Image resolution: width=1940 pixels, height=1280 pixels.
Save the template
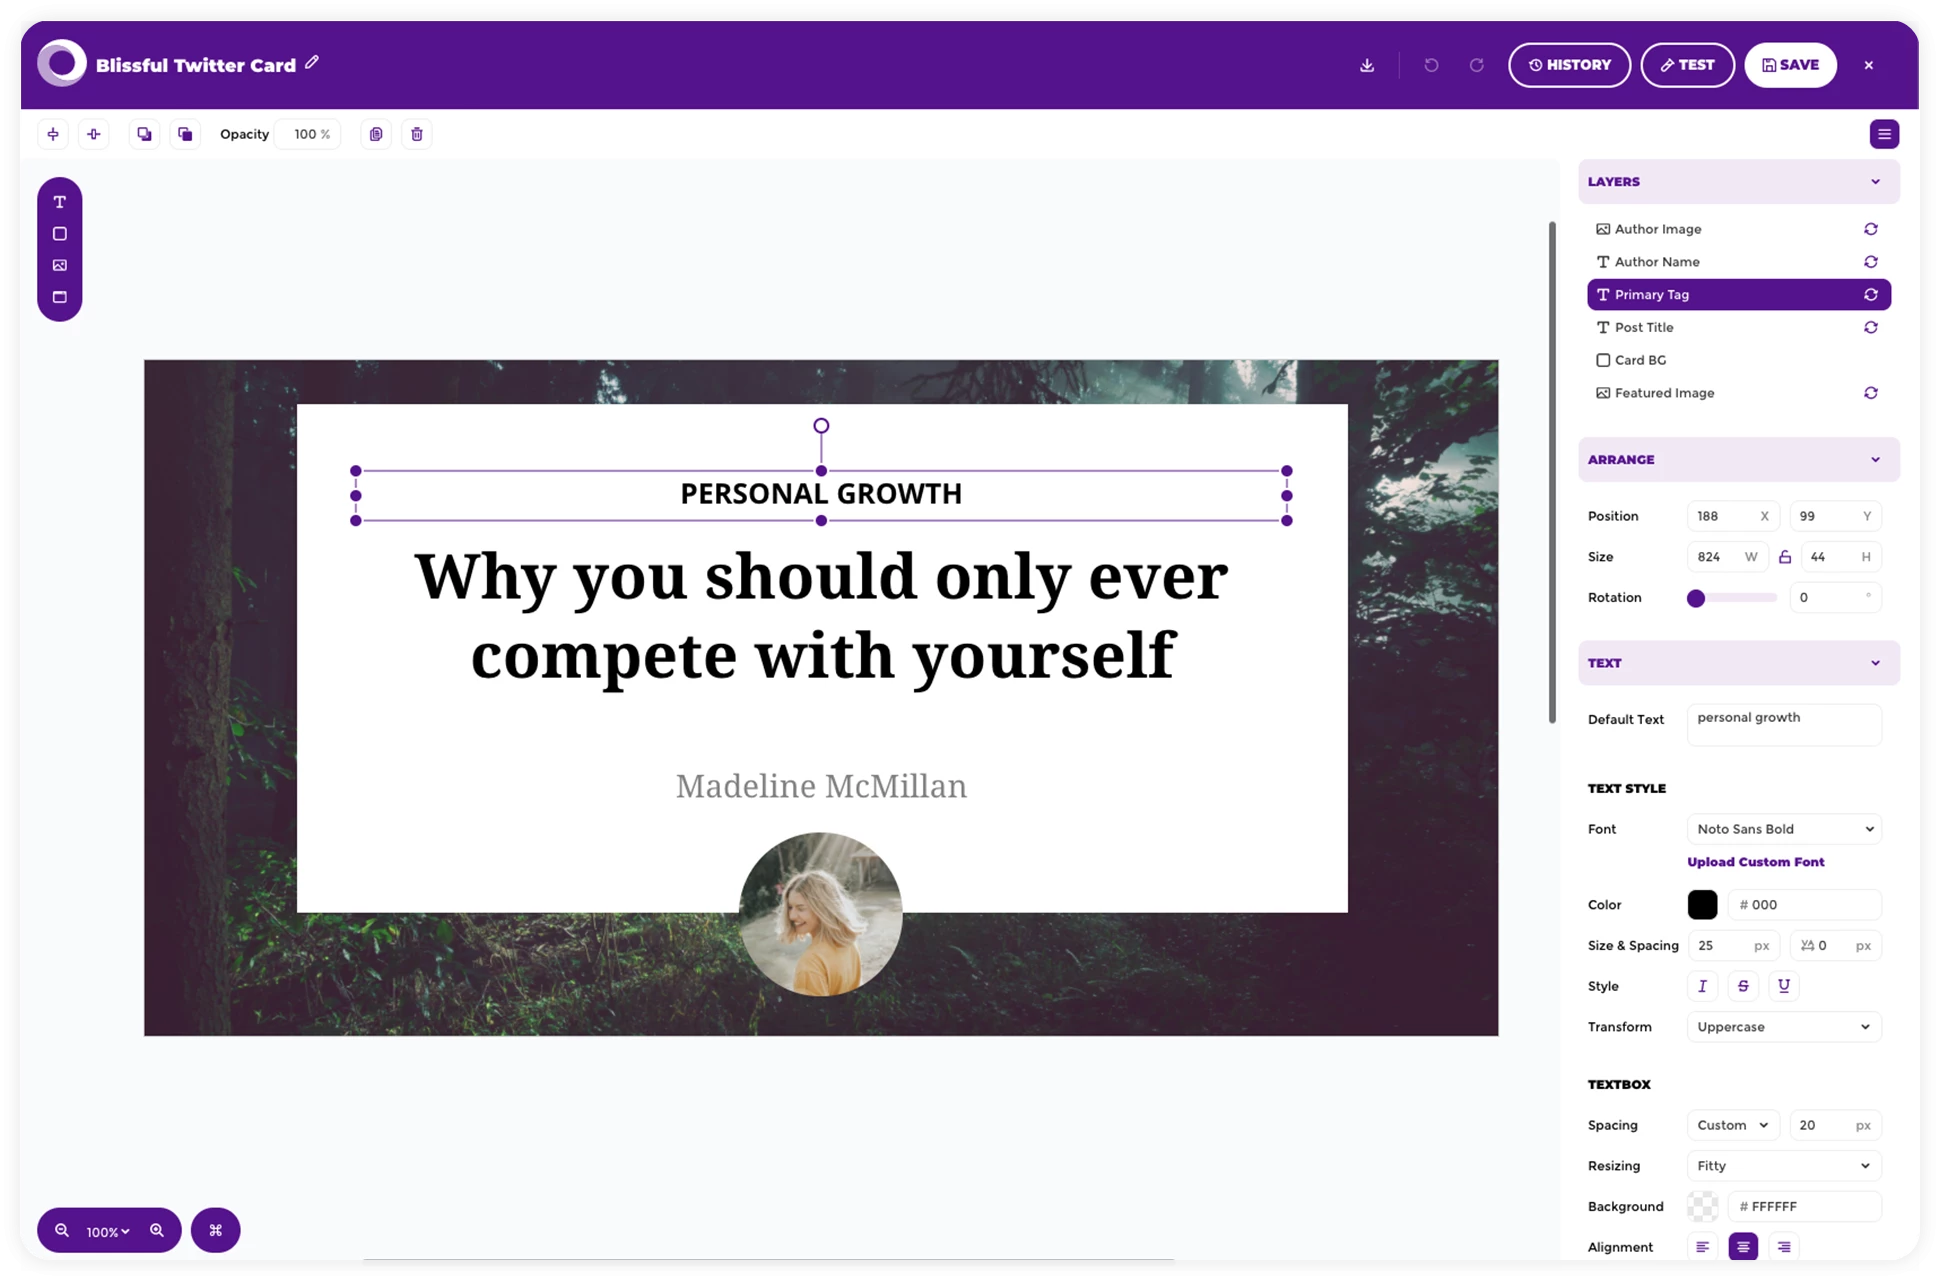click(x=1790, y=65)
